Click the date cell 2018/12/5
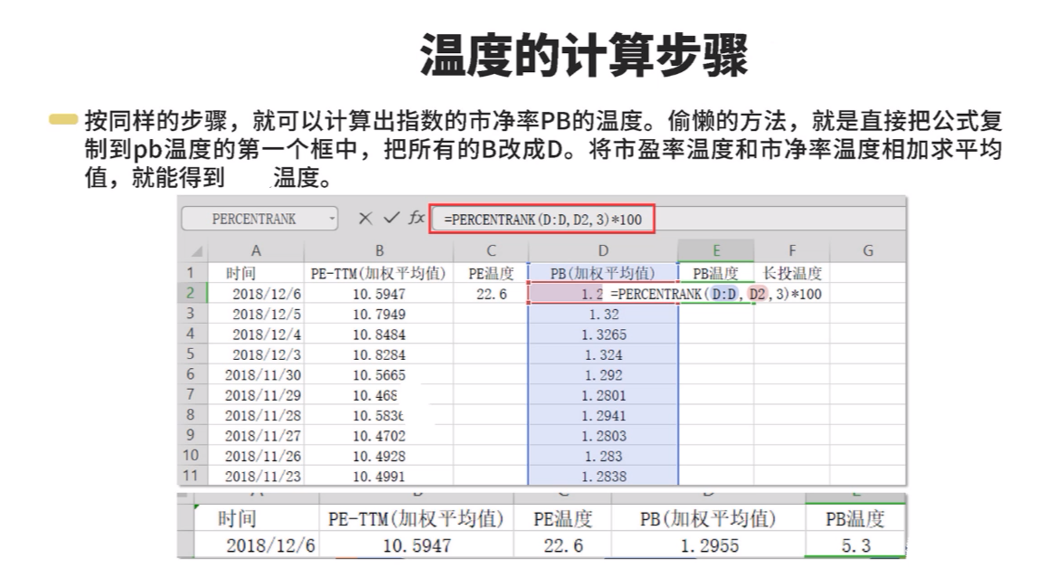This screenshot has width=1044, height=576. pos(256,314)
